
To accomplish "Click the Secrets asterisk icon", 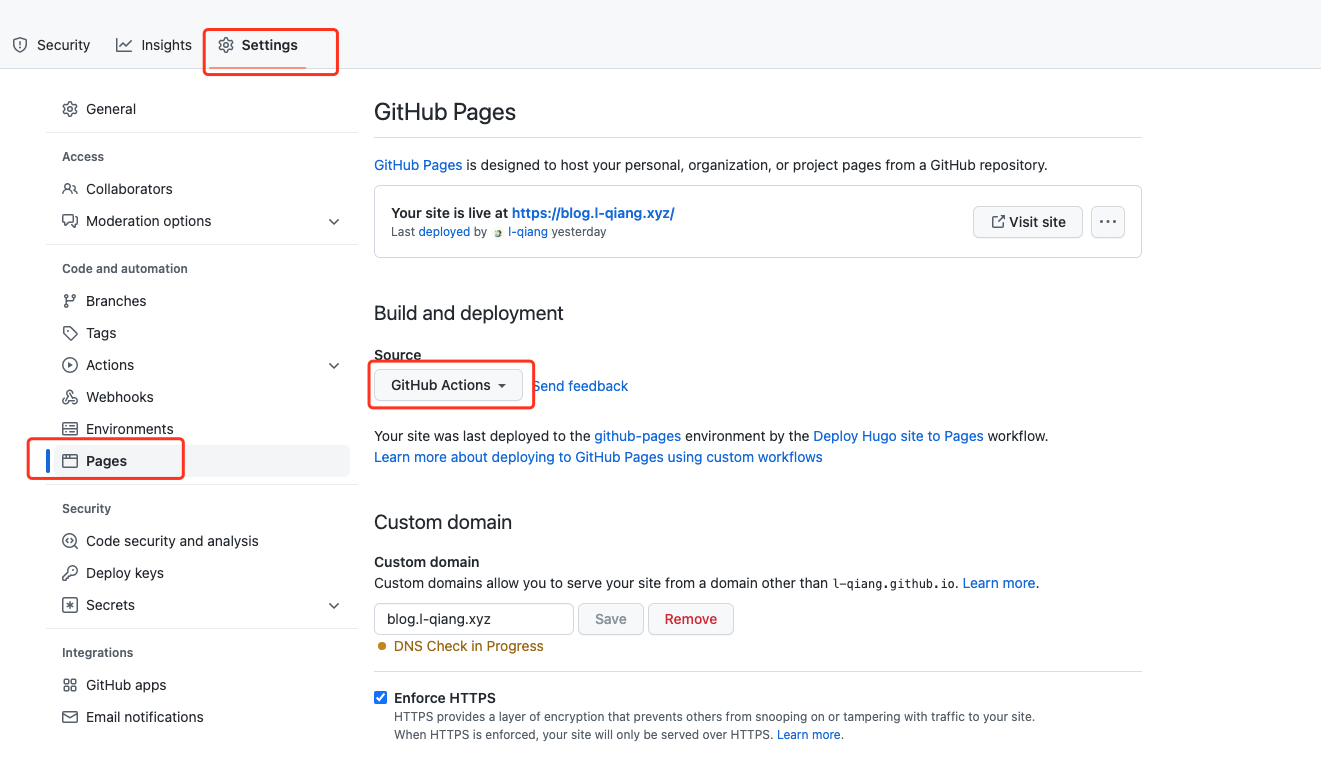I will pos(70,605).
